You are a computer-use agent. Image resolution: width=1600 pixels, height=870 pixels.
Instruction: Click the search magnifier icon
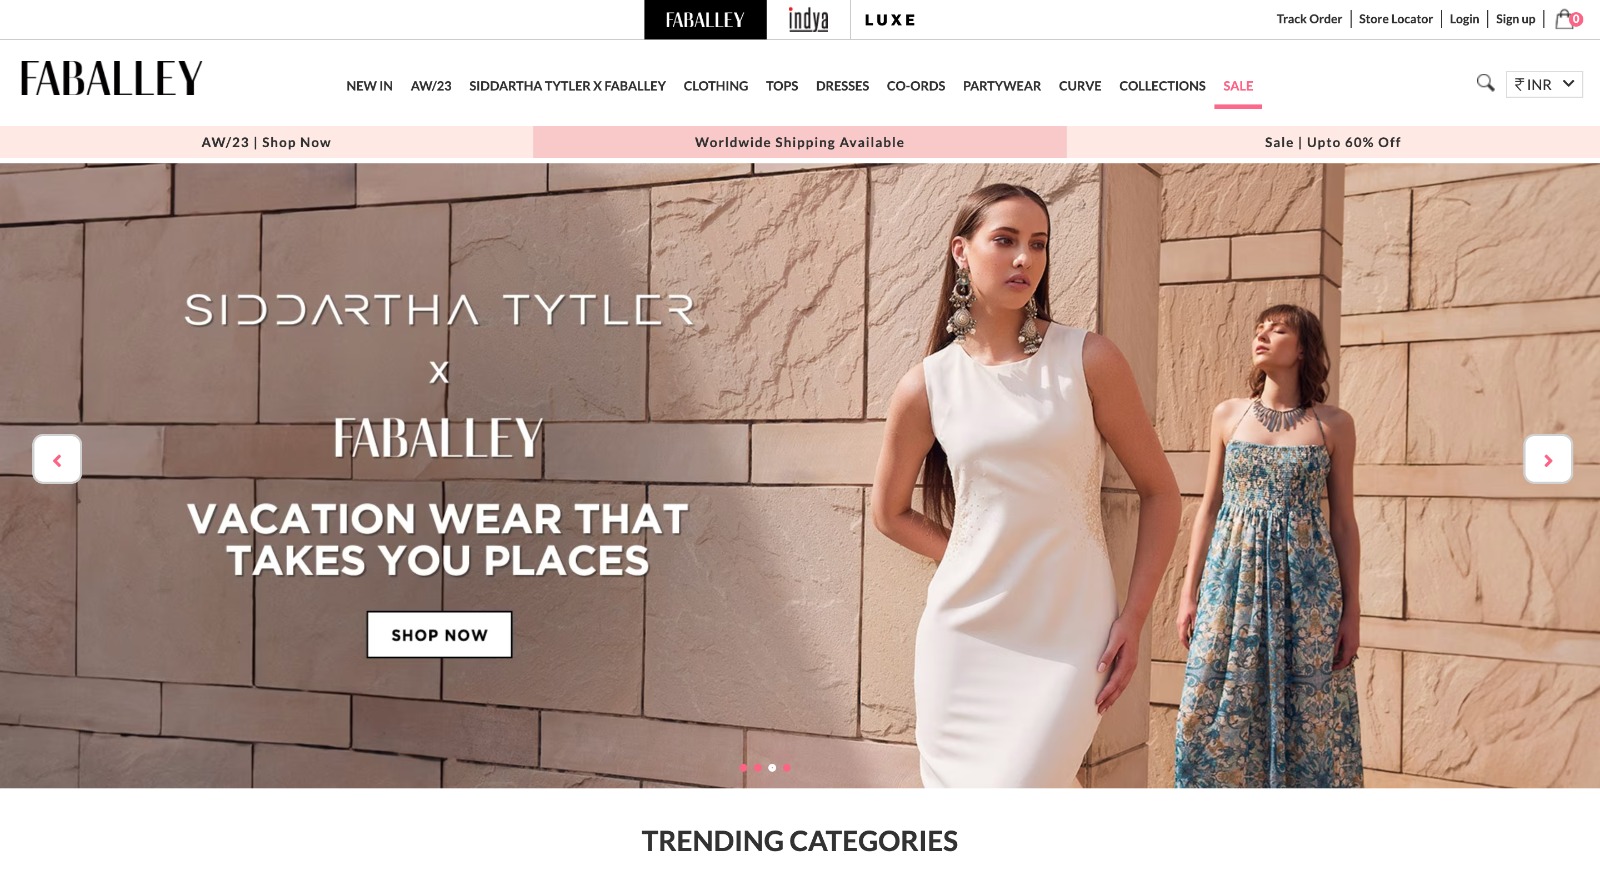tap(1485, 83)
